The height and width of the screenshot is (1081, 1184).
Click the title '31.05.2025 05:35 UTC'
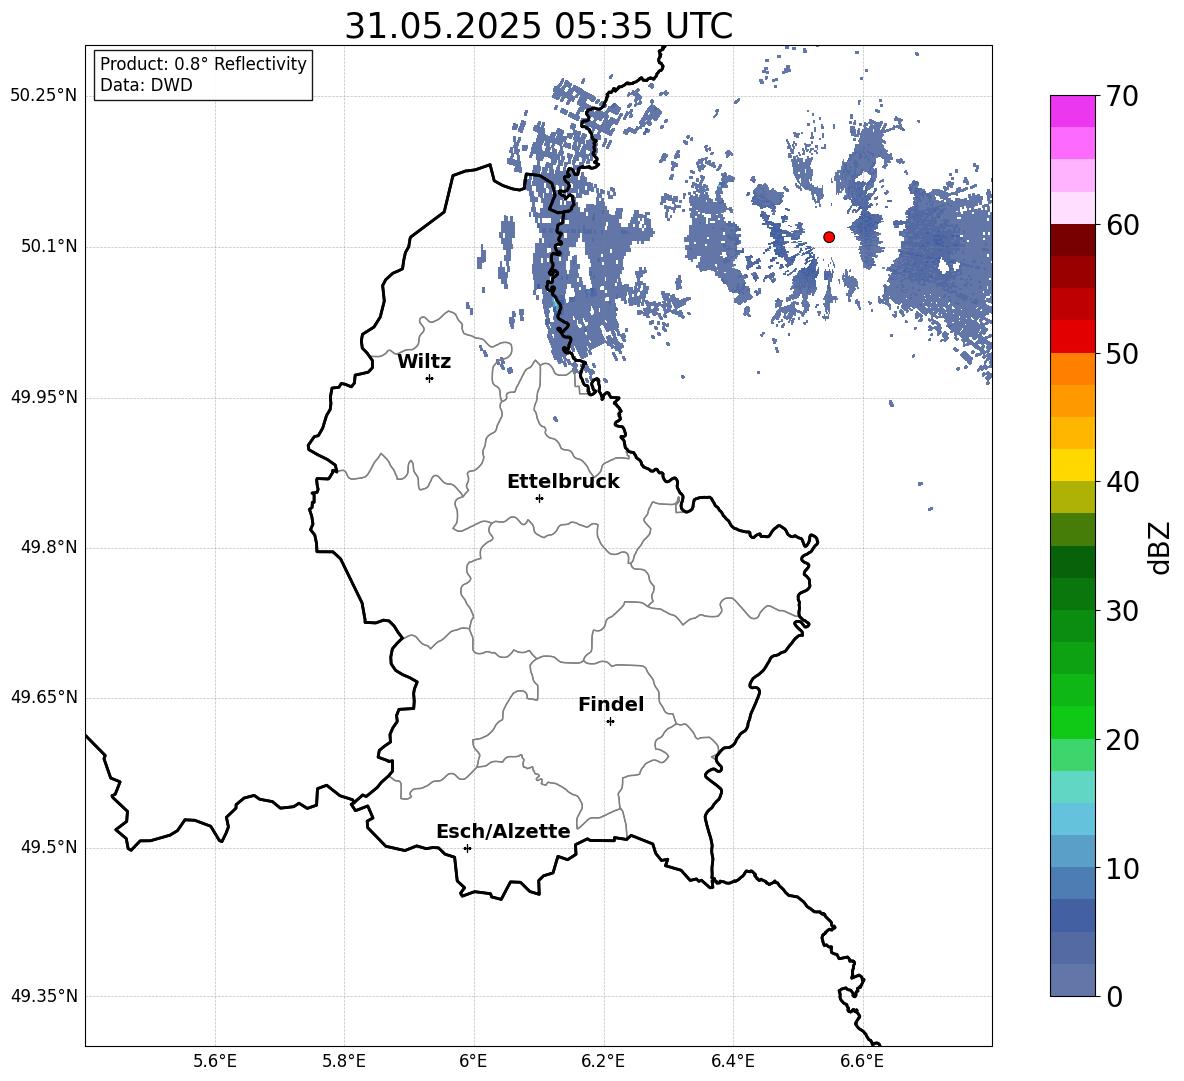tap(538, 26)
